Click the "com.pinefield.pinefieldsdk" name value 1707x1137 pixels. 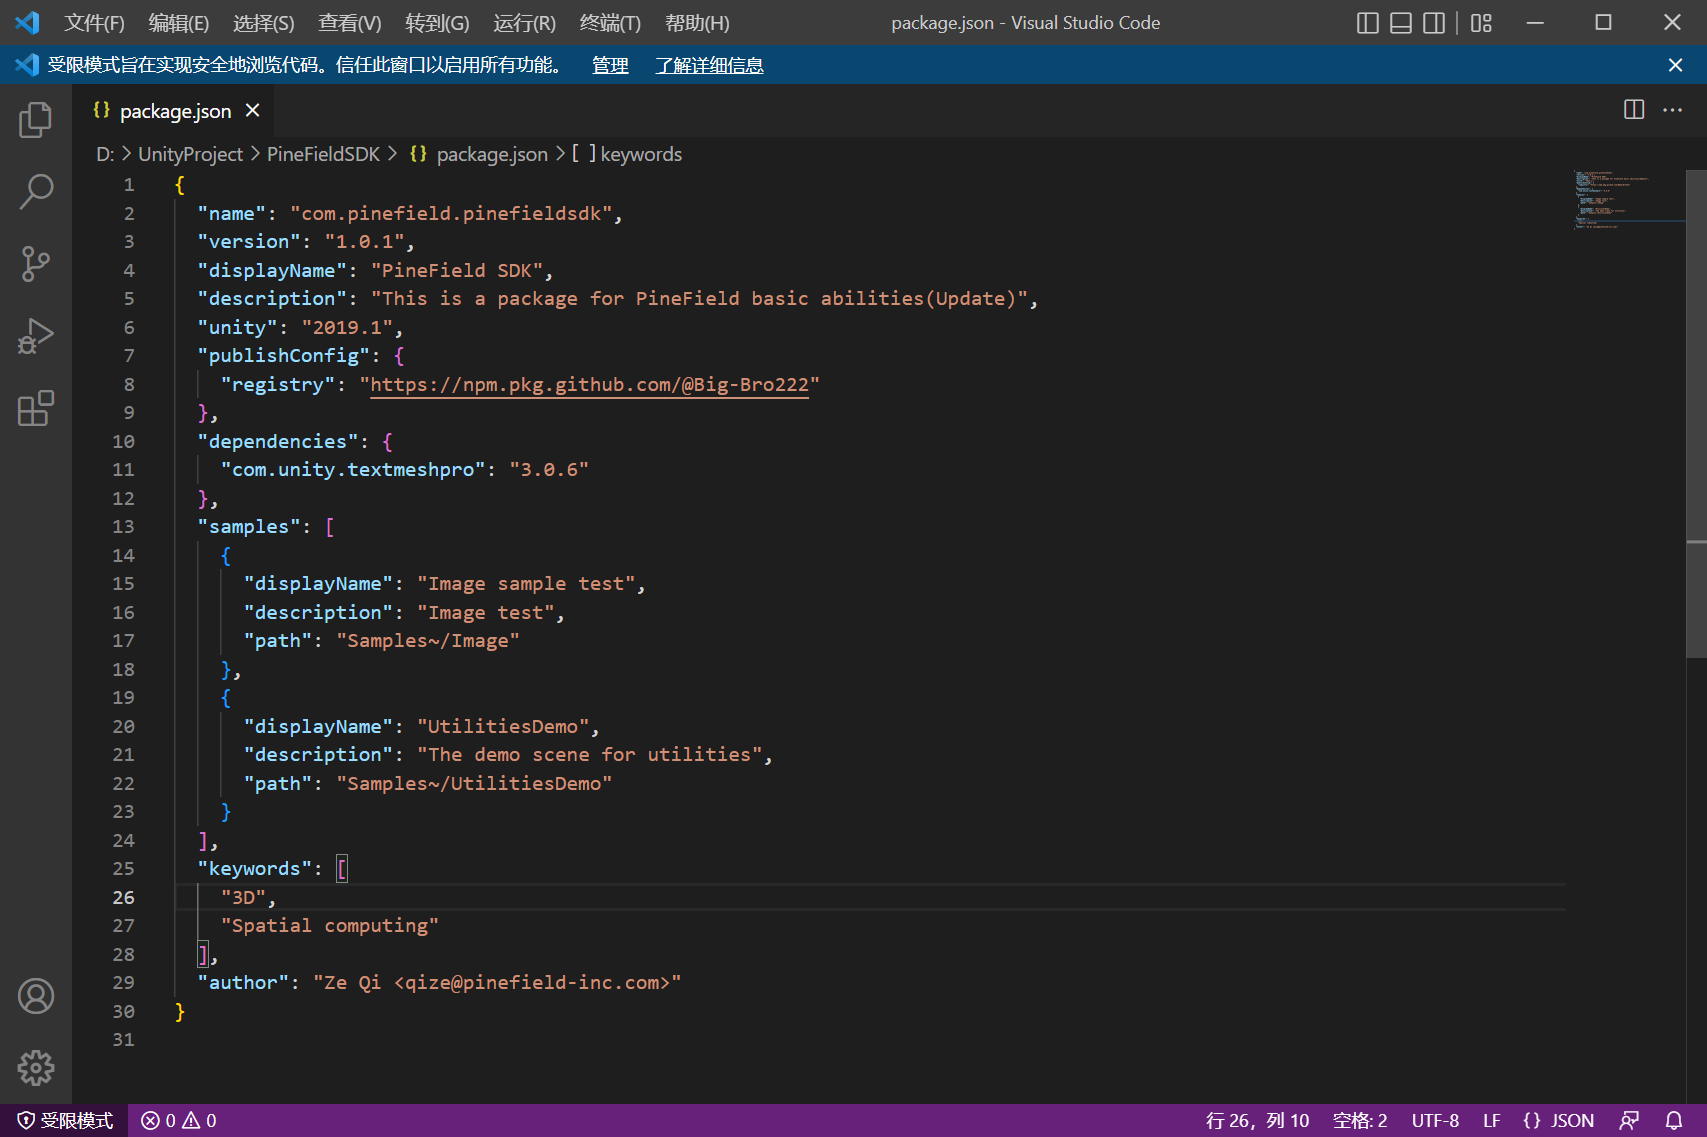tap(451, 214)
